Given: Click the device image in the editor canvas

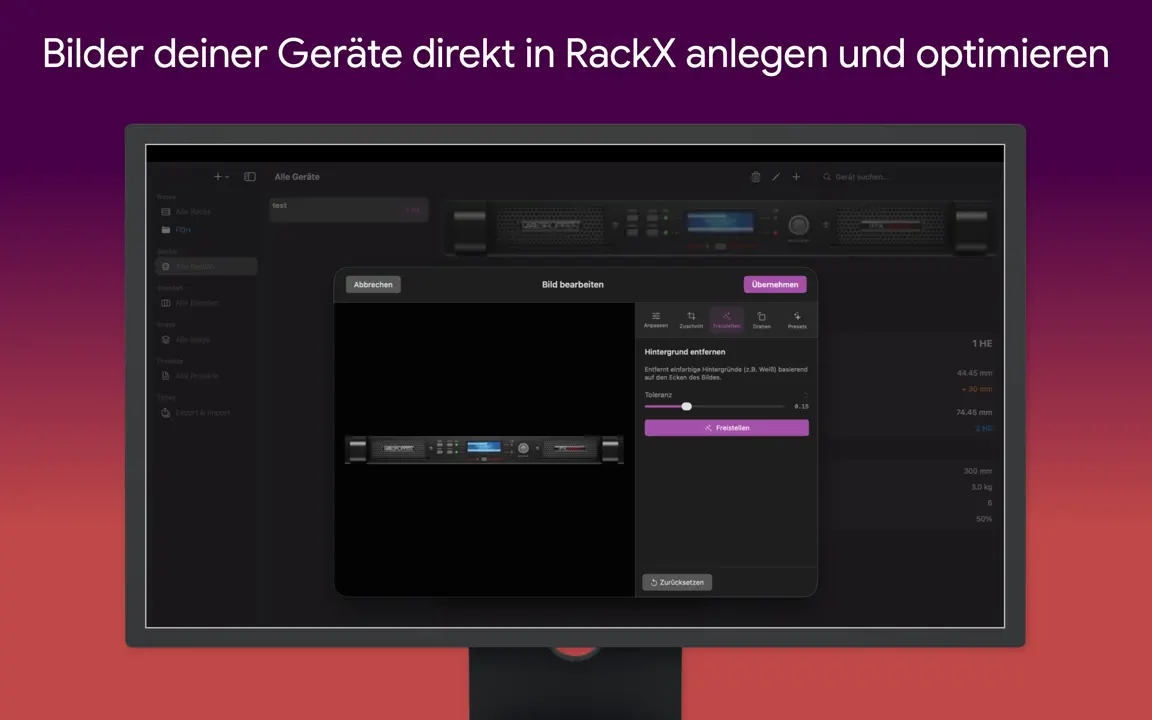Looking at the screenshot, I should pyautogui.click(x=484, y=448).
